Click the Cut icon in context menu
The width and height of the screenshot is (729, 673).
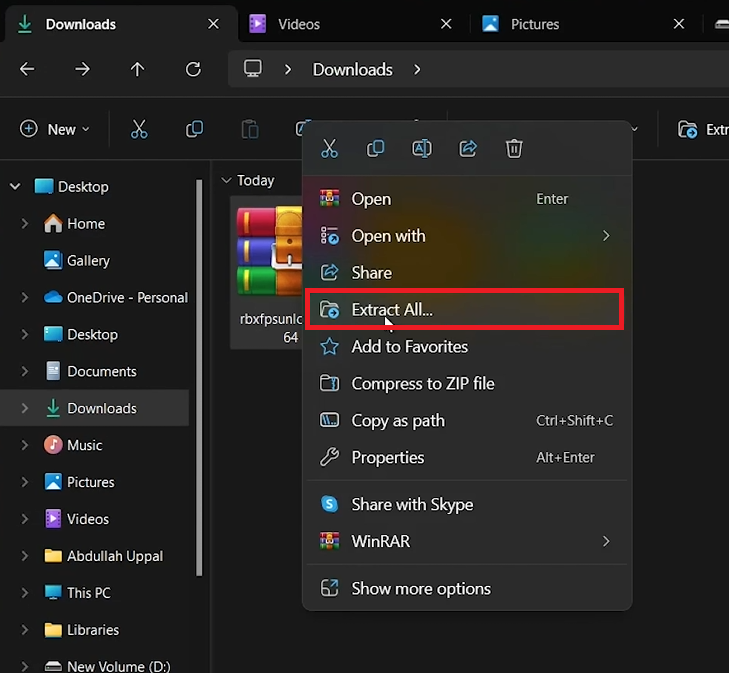[329, 149]
